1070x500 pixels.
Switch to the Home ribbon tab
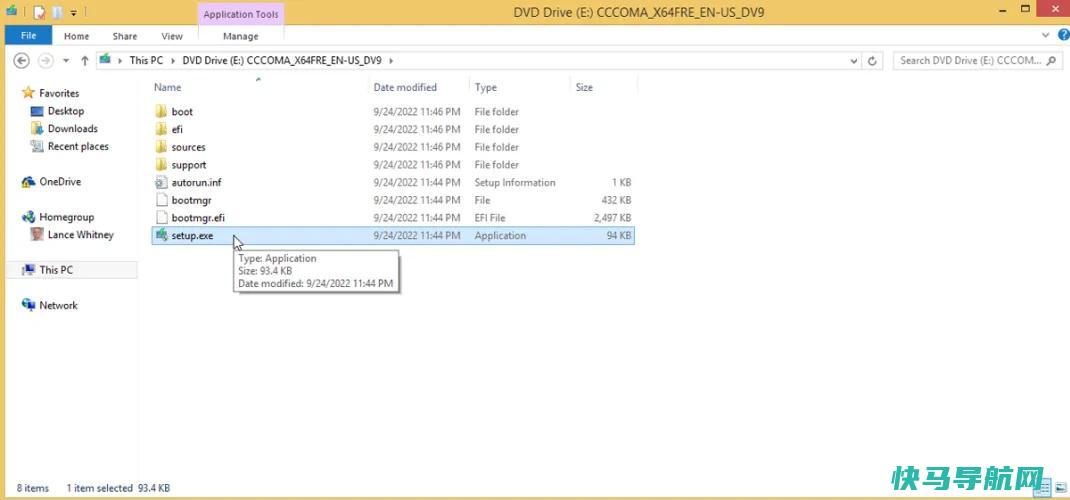coord(76,36)
